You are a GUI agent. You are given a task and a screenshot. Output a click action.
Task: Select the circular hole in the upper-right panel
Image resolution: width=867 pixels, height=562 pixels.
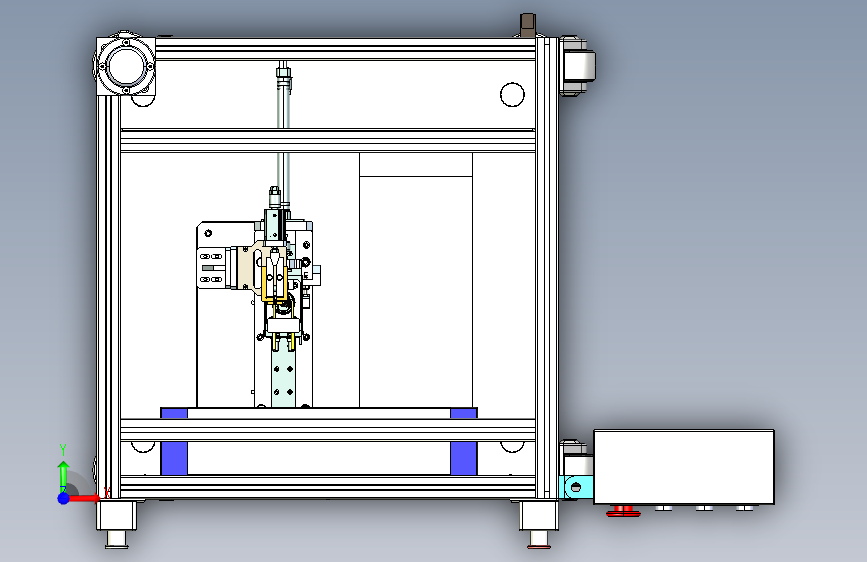coord(512,95)
